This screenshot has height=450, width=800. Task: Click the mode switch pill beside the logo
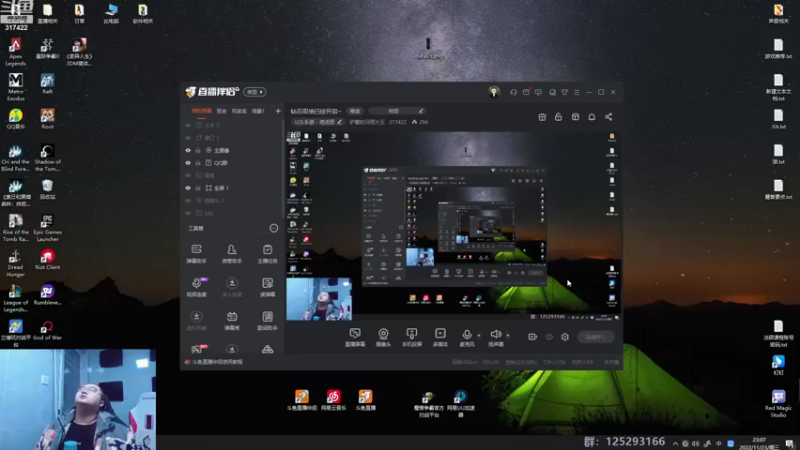click(255, 92)
